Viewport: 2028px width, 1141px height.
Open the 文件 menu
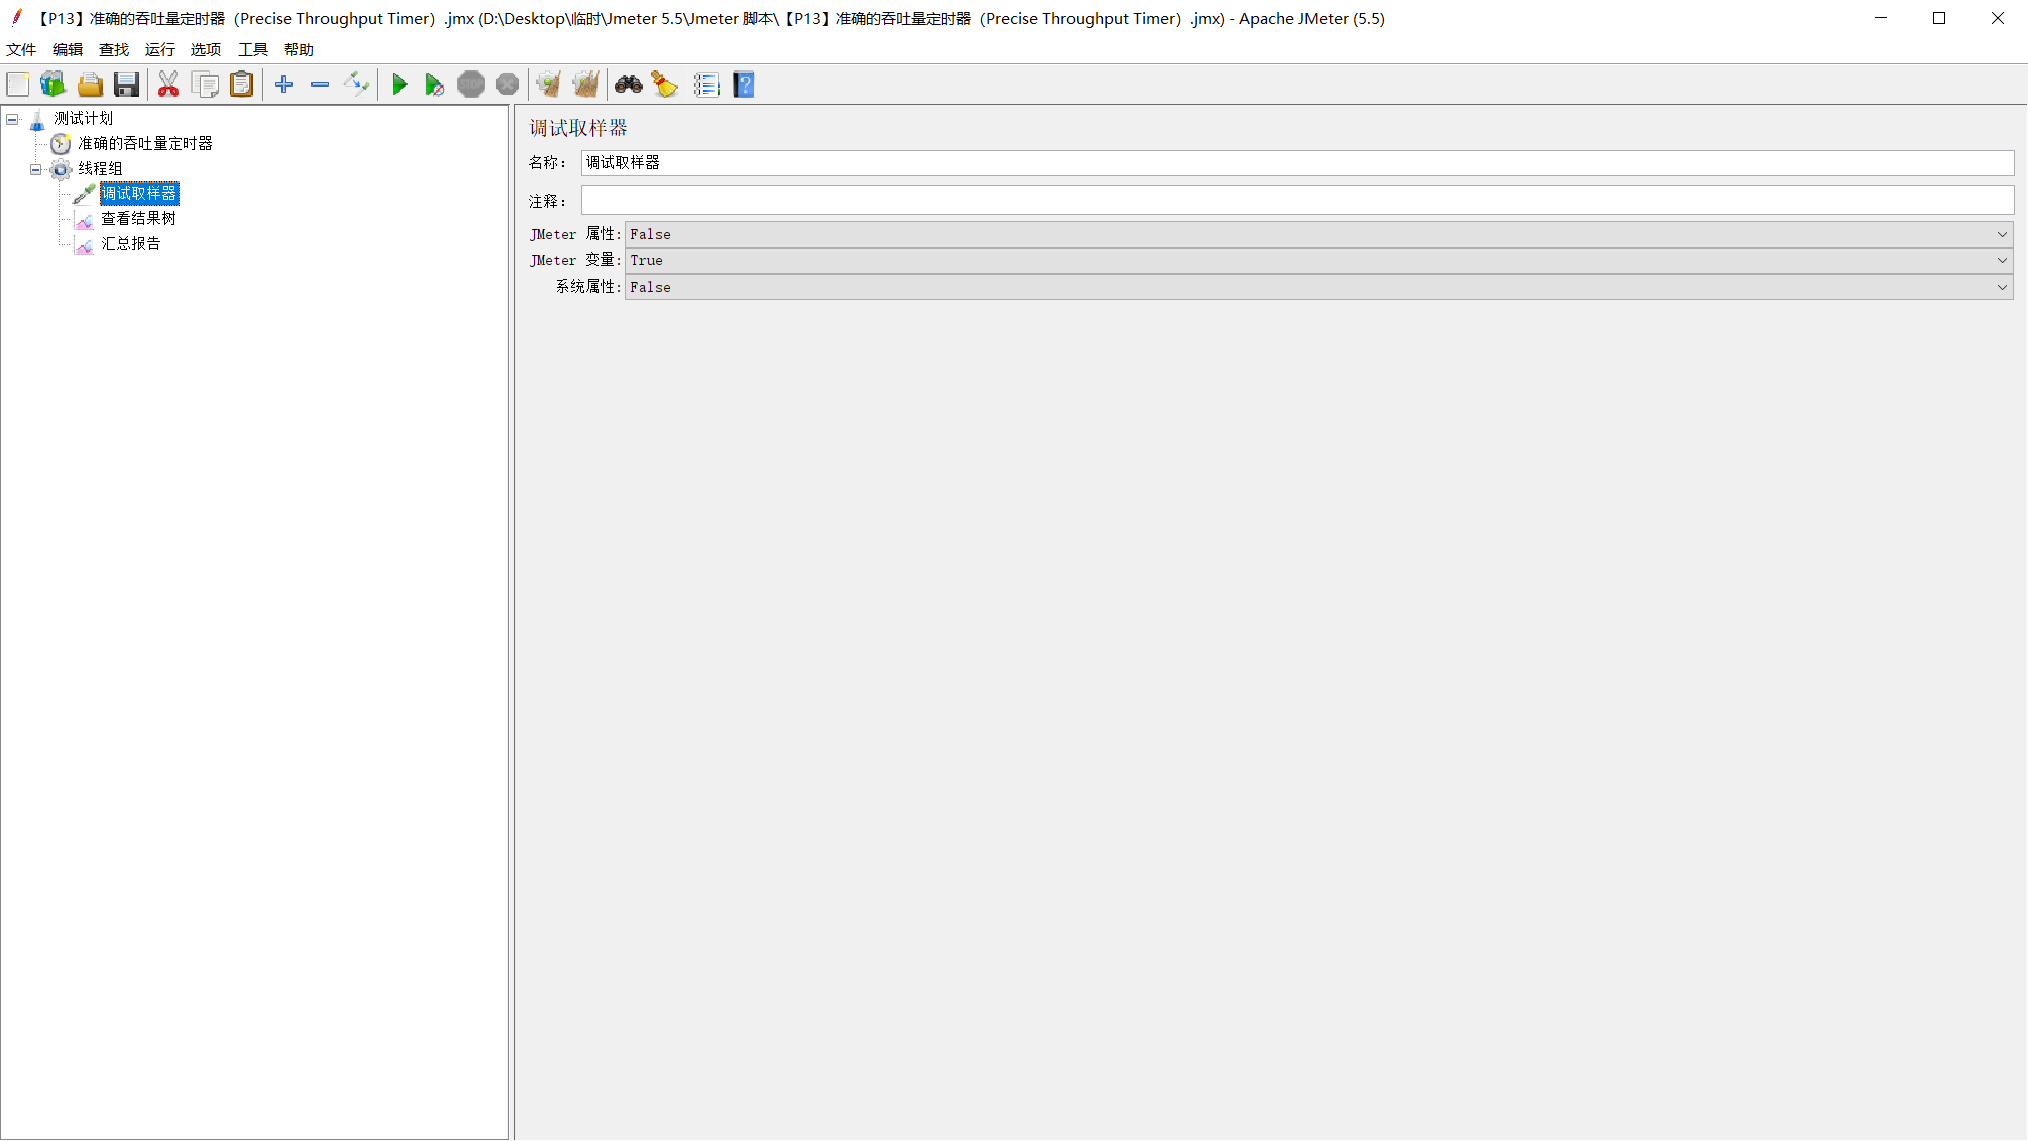[21, 49]
